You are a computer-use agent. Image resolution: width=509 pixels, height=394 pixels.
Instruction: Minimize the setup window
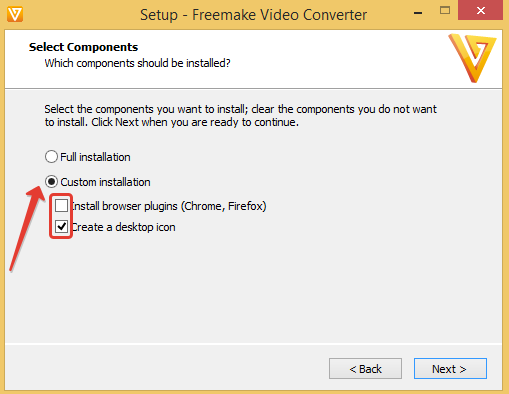coord(418,13)
